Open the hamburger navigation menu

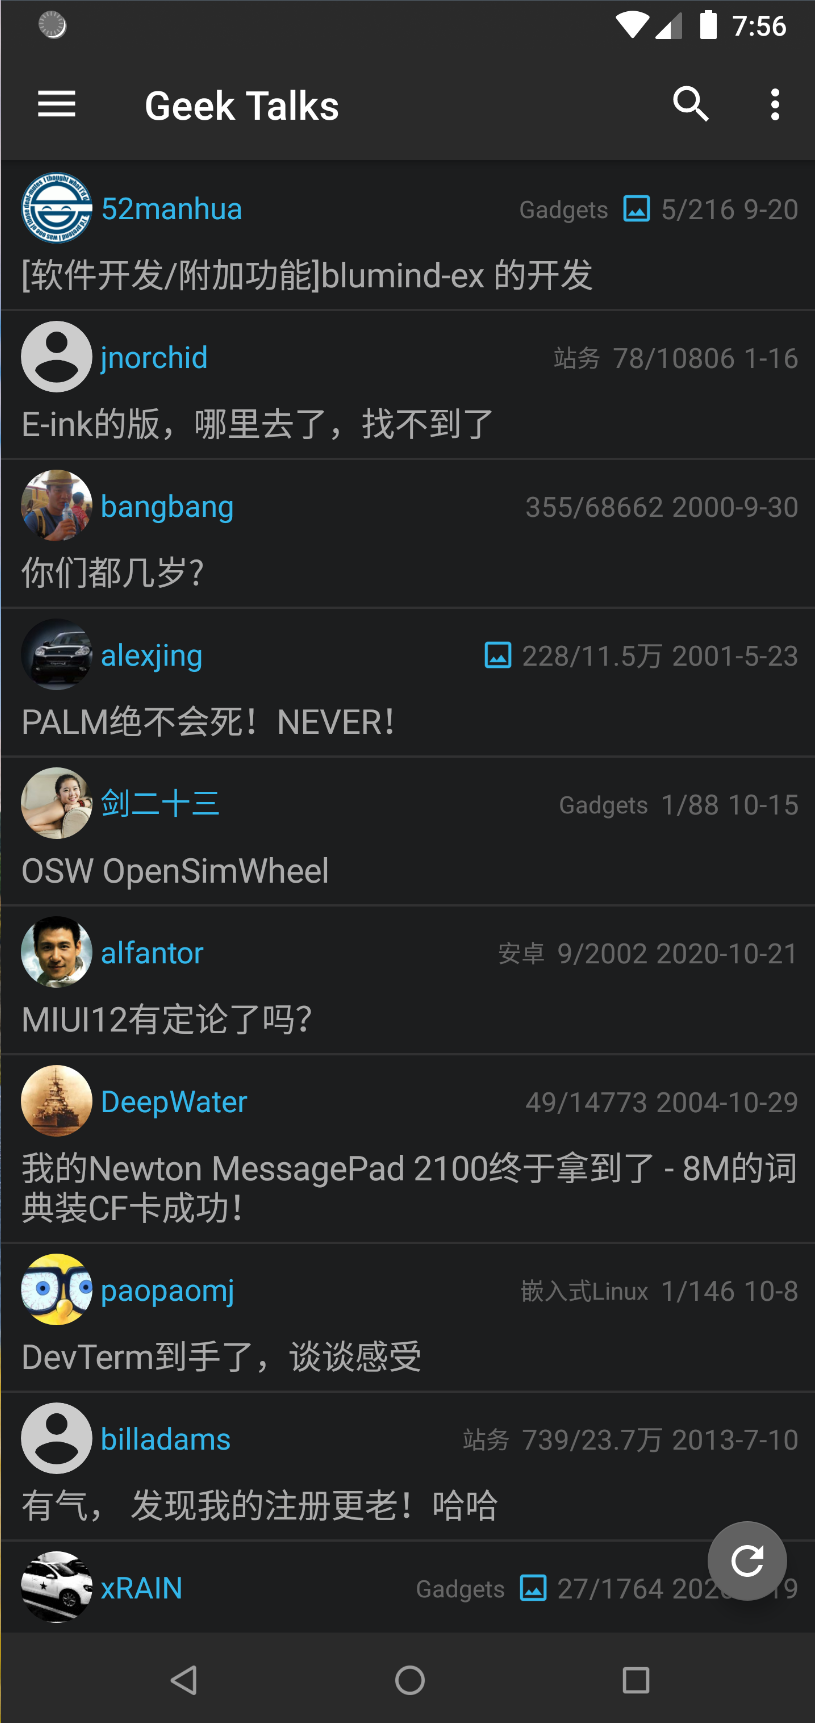coord(57,104)
